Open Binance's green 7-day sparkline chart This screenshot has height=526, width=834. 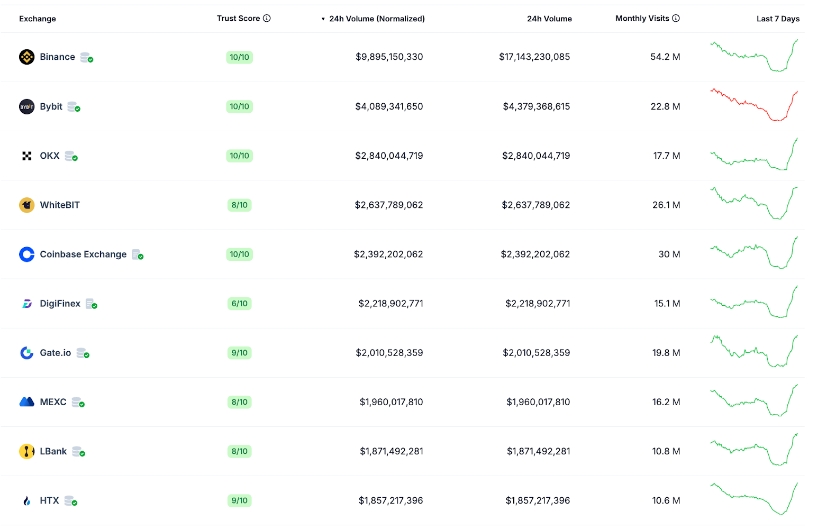click(x=754, y=56)
